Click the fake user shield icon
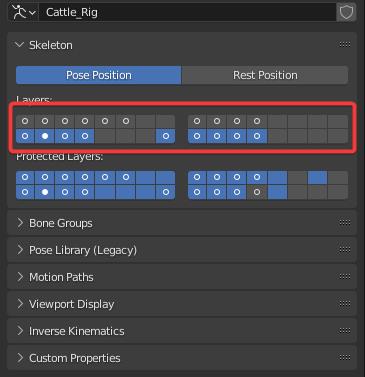This screenshot has height=377, width=365. 346,12
